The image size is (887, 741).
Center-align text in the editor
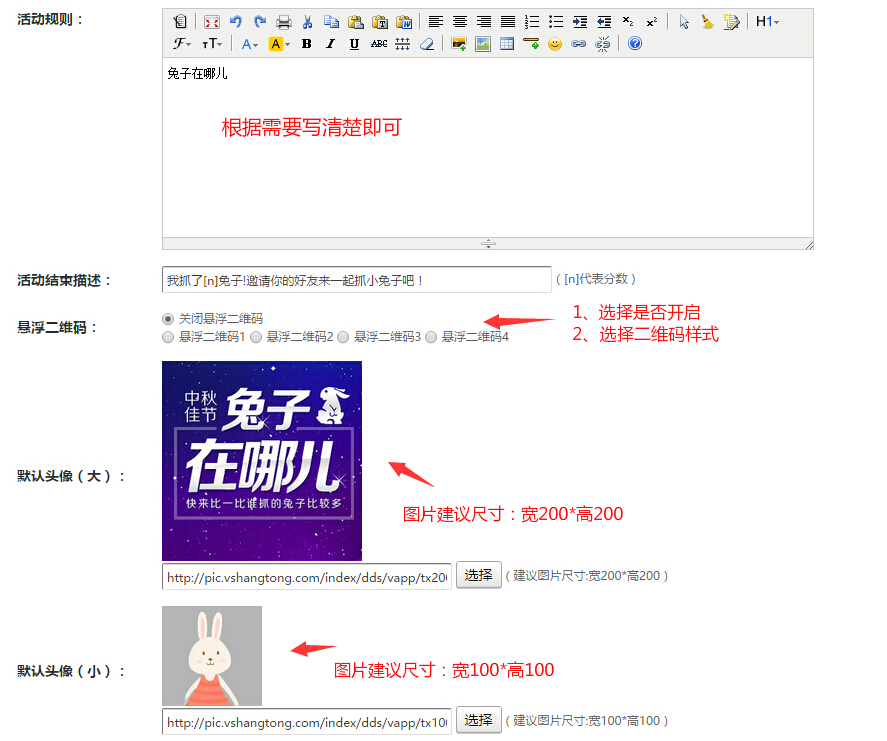pyautogui.click(x=460, y=21)
